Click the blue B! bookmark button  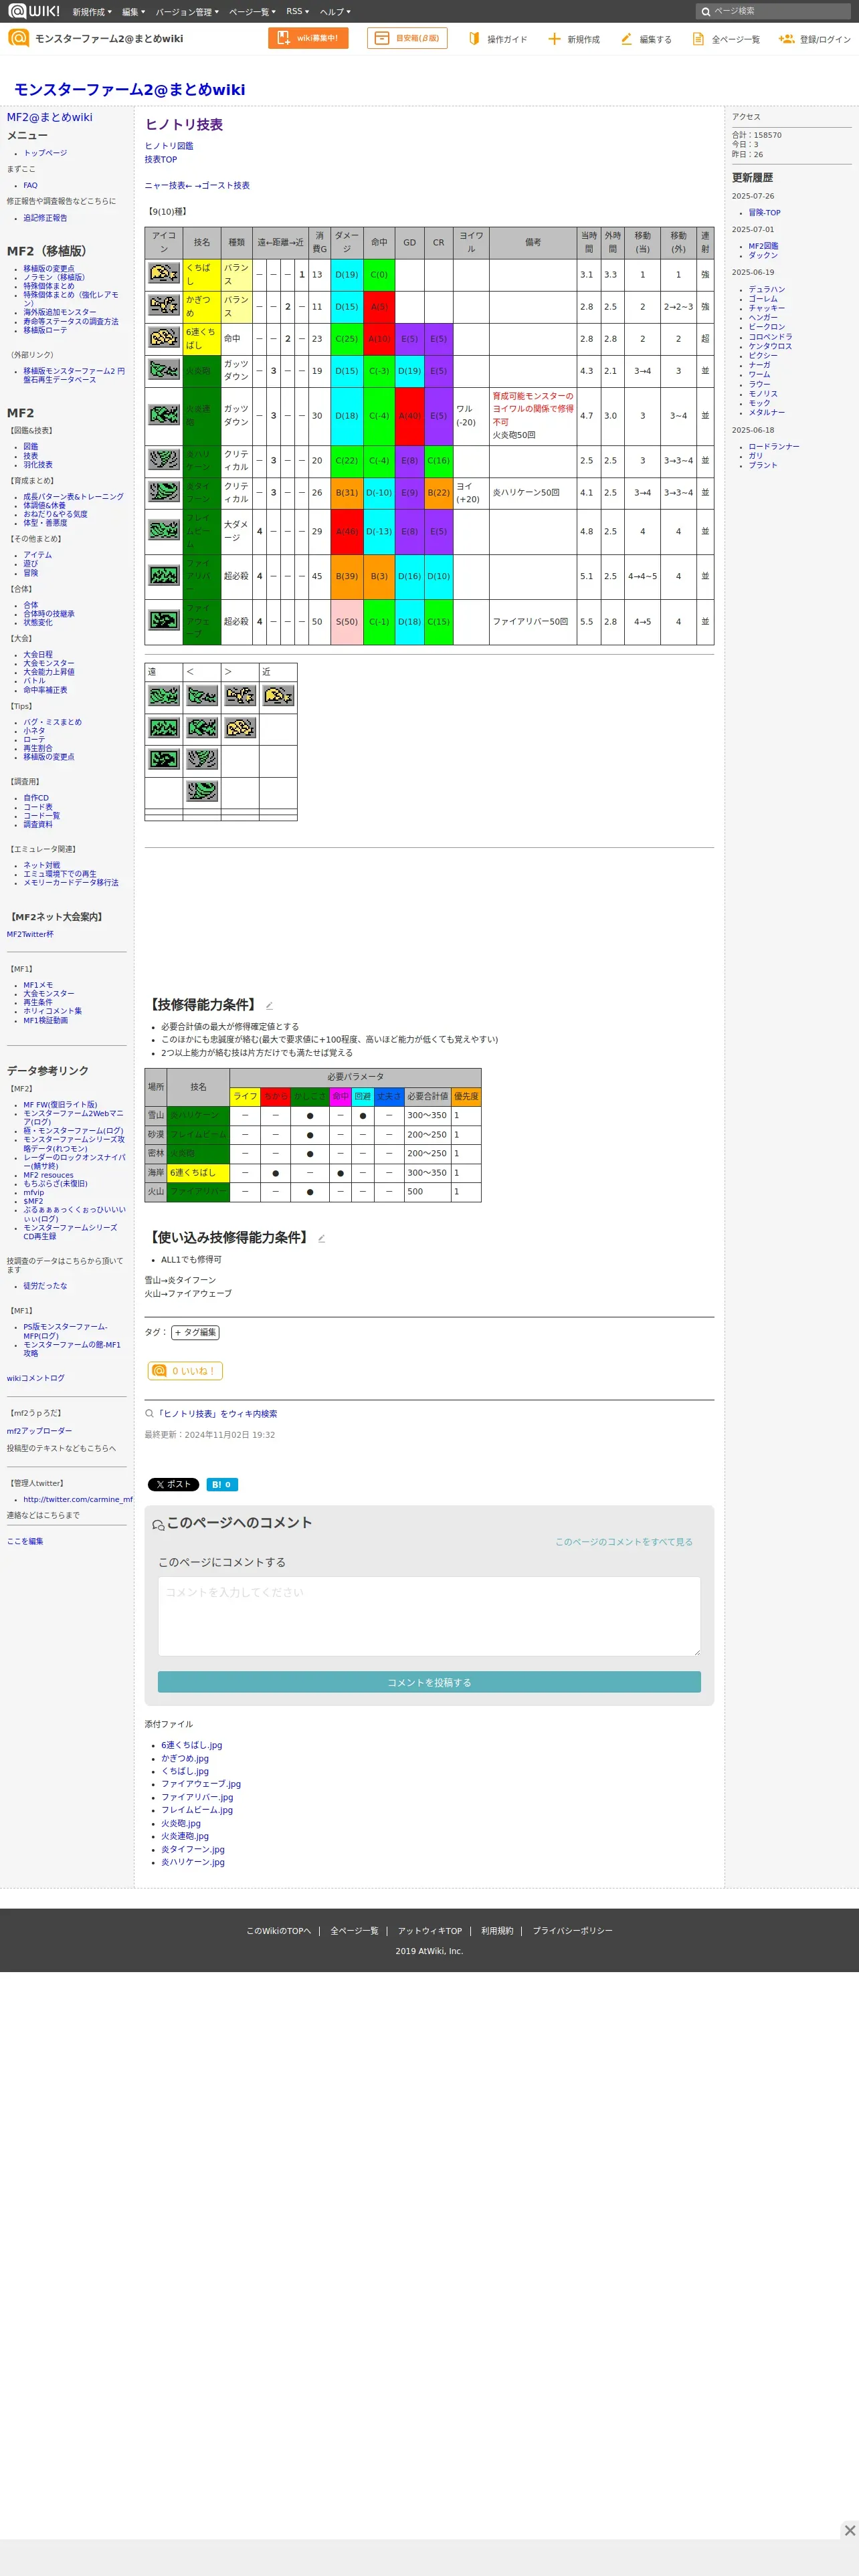(x=222, y=1484)
